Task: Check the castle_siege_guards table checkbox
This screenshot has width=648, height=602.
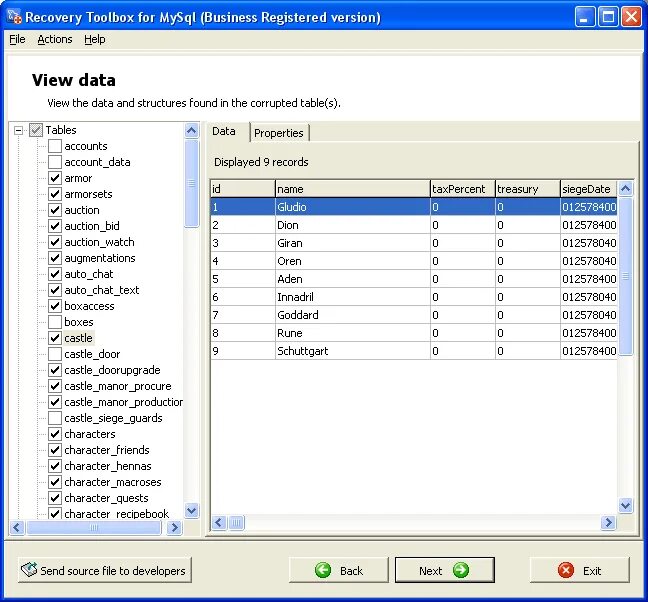Action: pos(55,418)
